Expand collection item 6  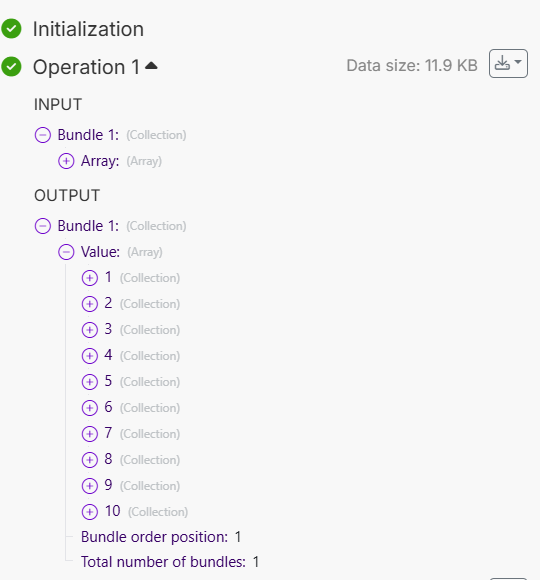point(90,408)
